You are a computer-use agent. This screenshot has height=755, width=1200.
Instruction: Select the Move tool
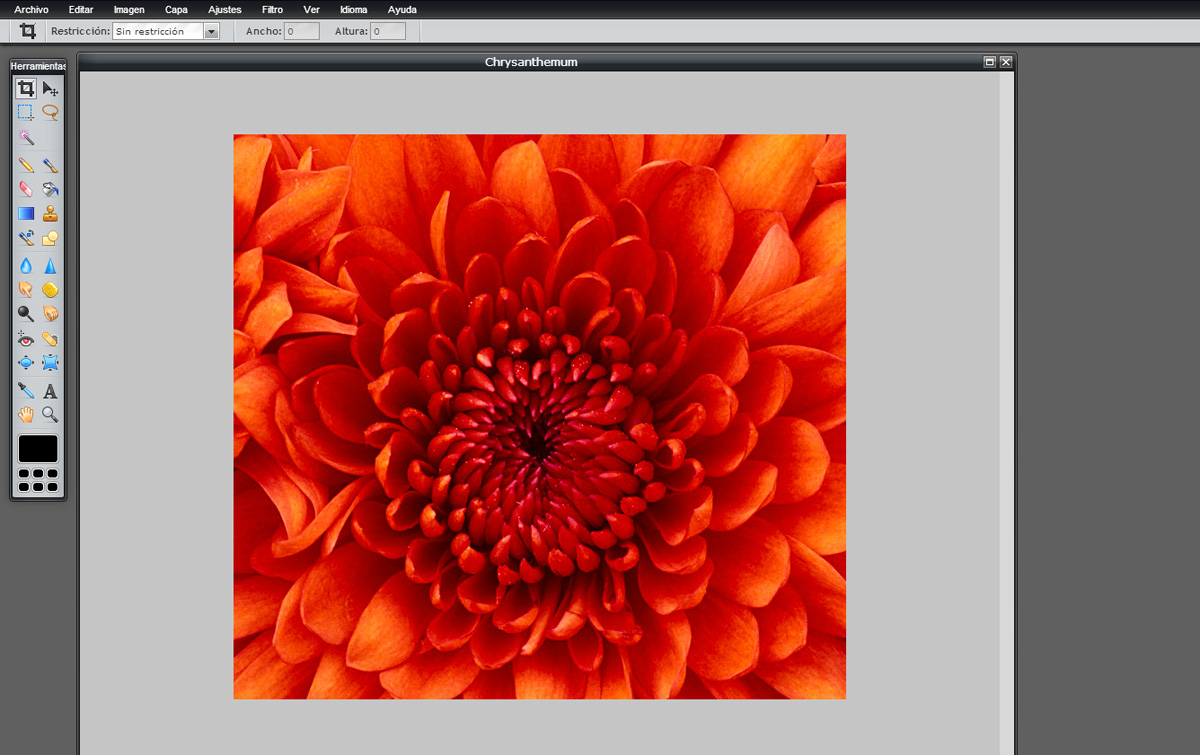50,89
